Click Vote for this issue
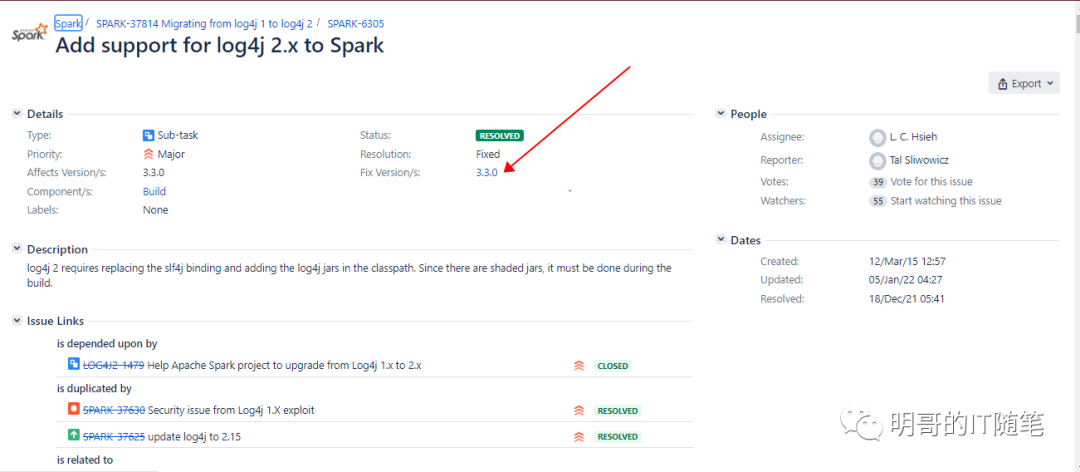 931,182
